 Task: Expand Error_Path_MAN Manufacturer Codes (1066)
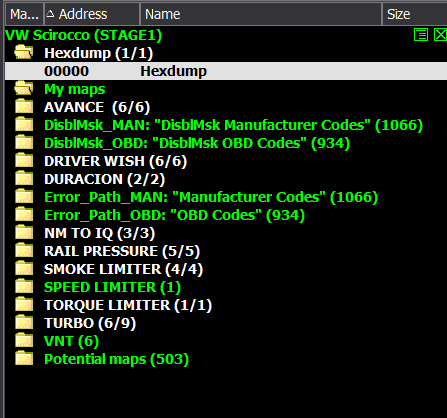tap(211, 197)
